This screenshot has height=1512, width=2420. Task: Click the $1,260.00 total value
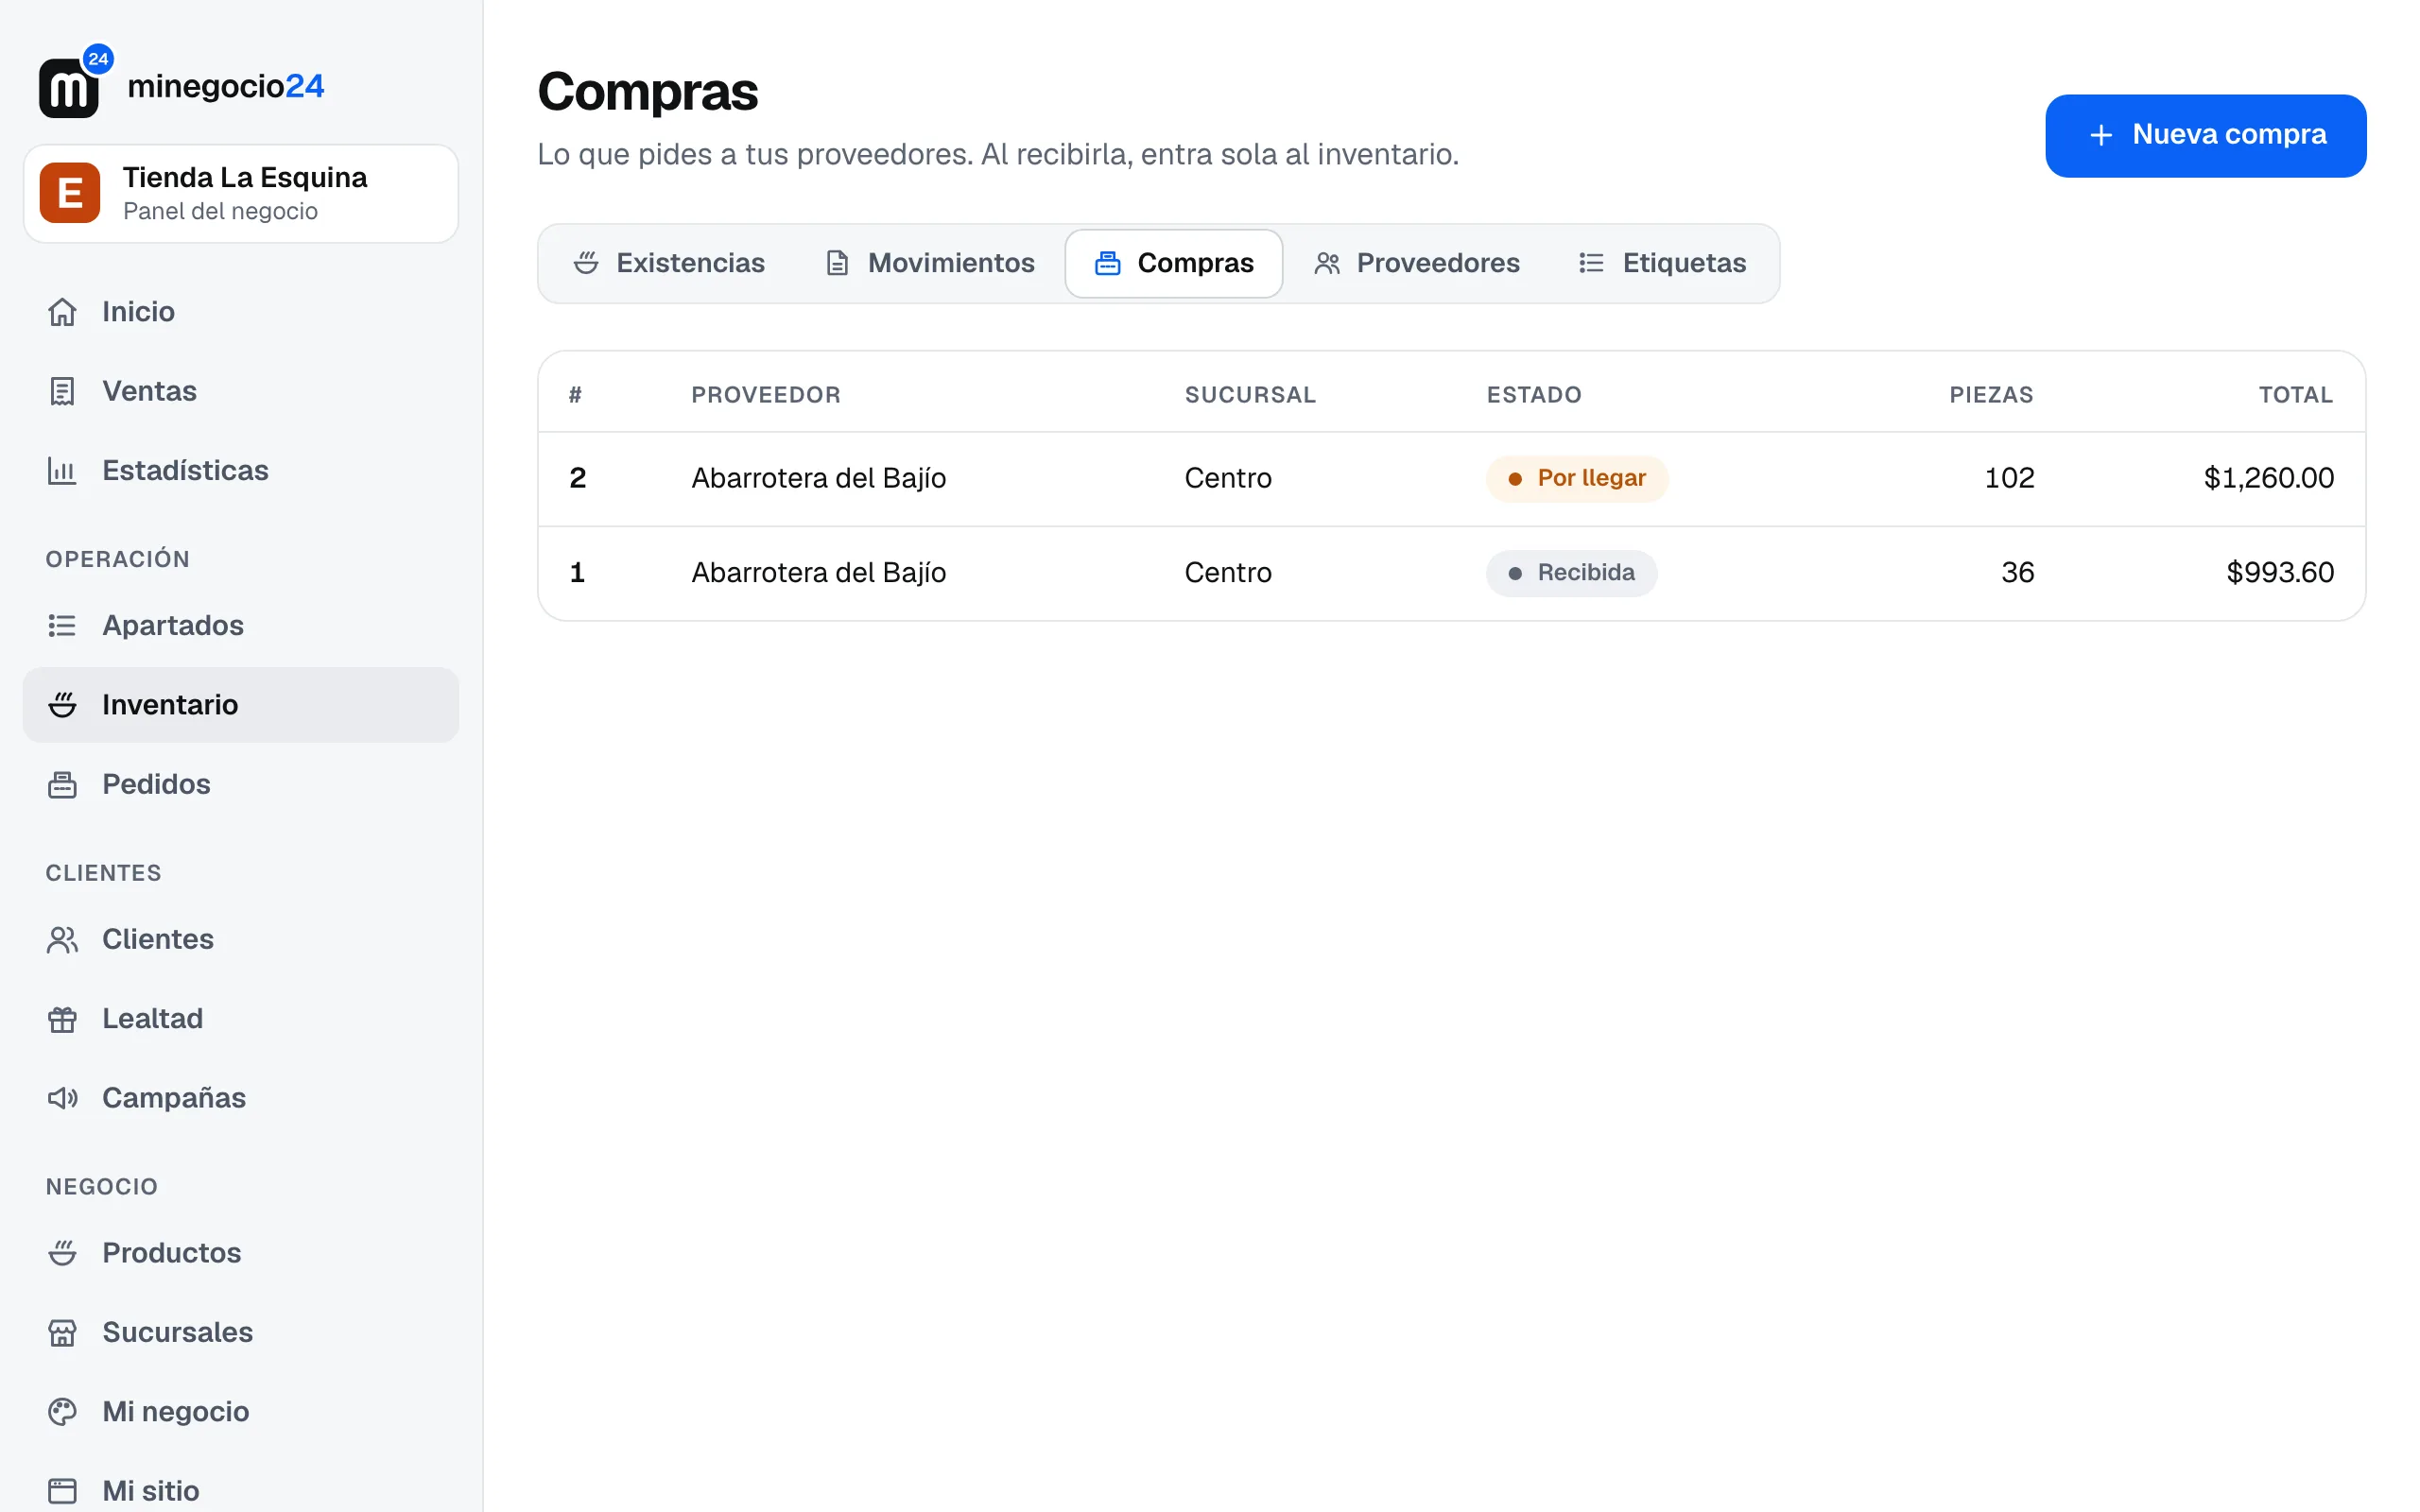(2268, 478)
